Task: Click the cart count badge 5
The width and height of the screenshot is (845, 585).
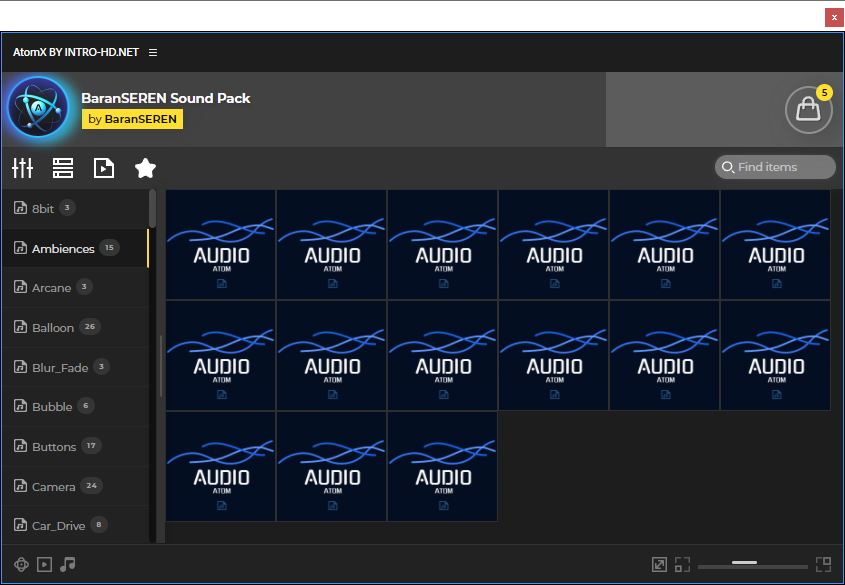Action: 824,93
